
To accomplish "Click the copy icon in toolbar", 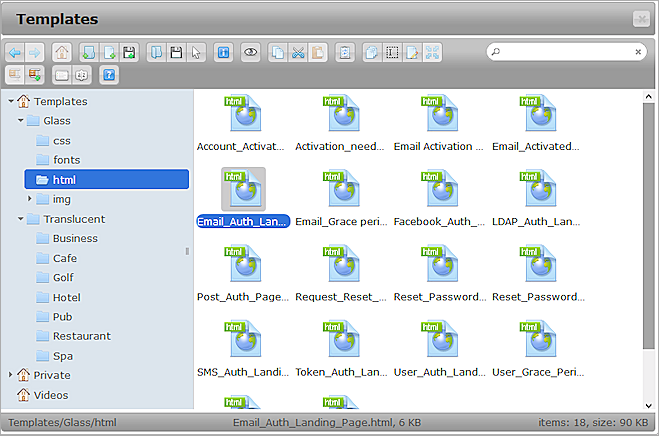I will (x=278, y=52).
